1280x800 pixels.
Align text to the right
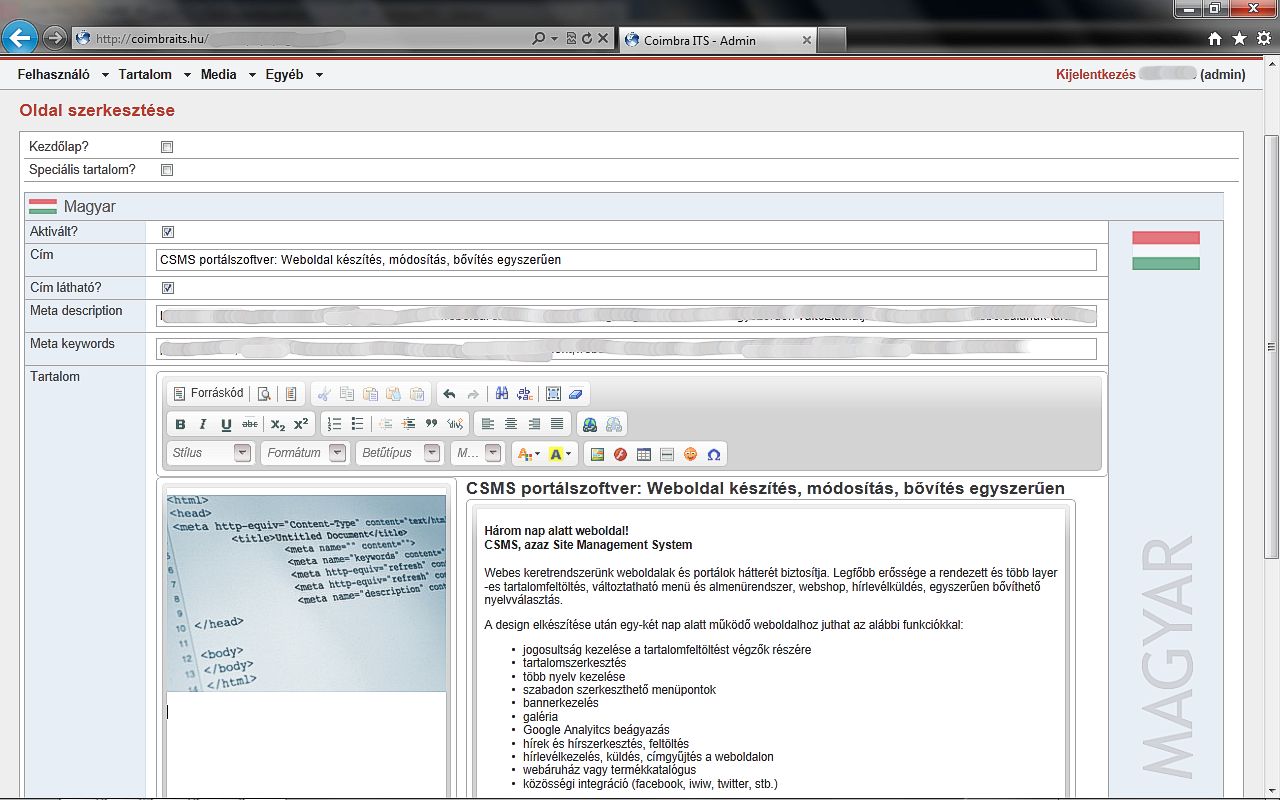pyautogui.click(x=534, y=424)
